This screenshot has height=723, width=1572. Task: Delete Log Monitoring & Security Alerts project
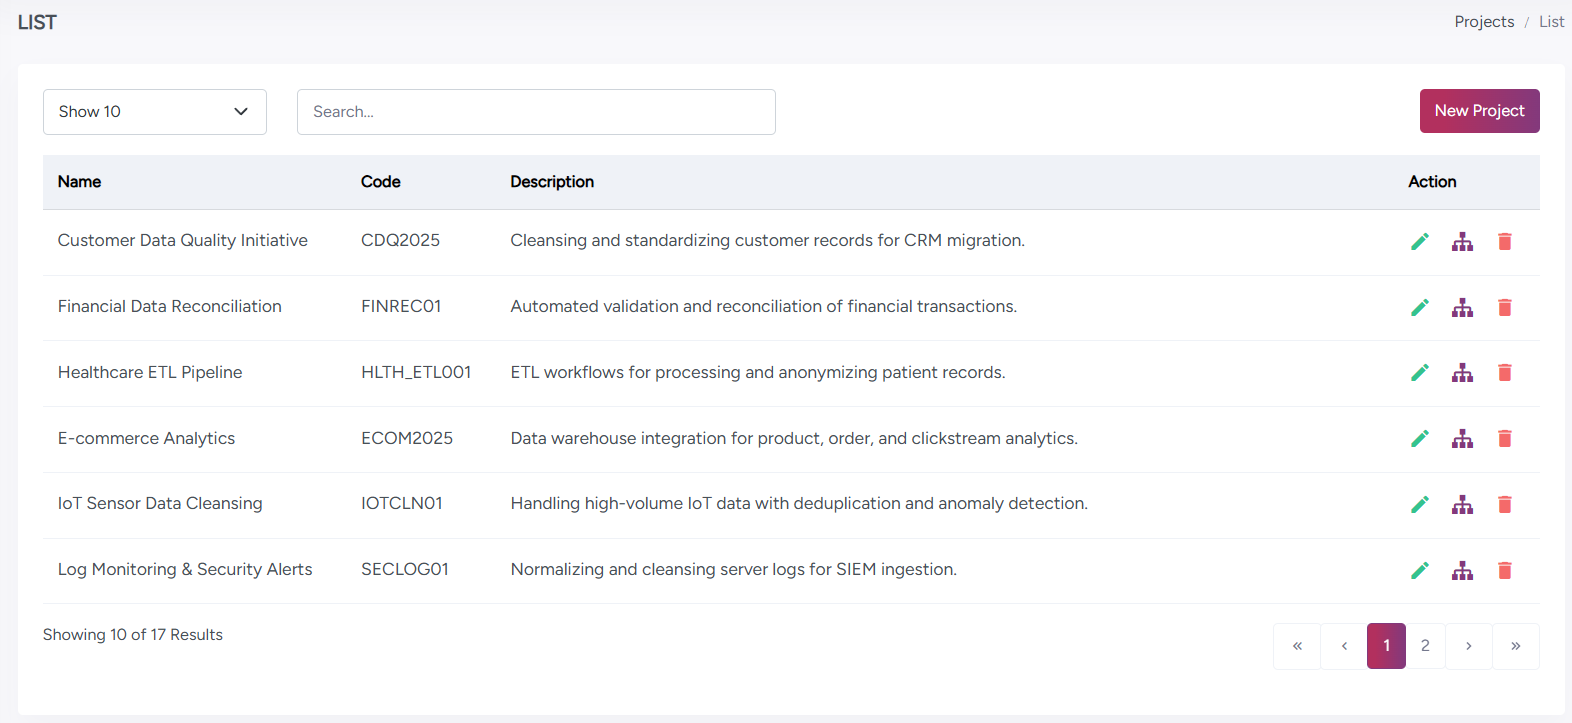[x=1504, y=571]
